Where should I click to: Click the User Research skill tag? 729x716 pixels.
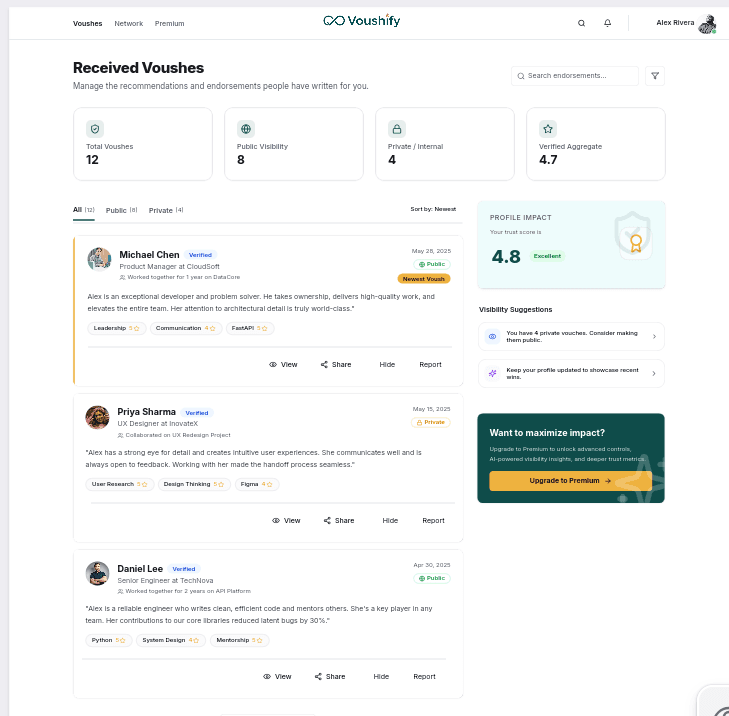[120, 484]
